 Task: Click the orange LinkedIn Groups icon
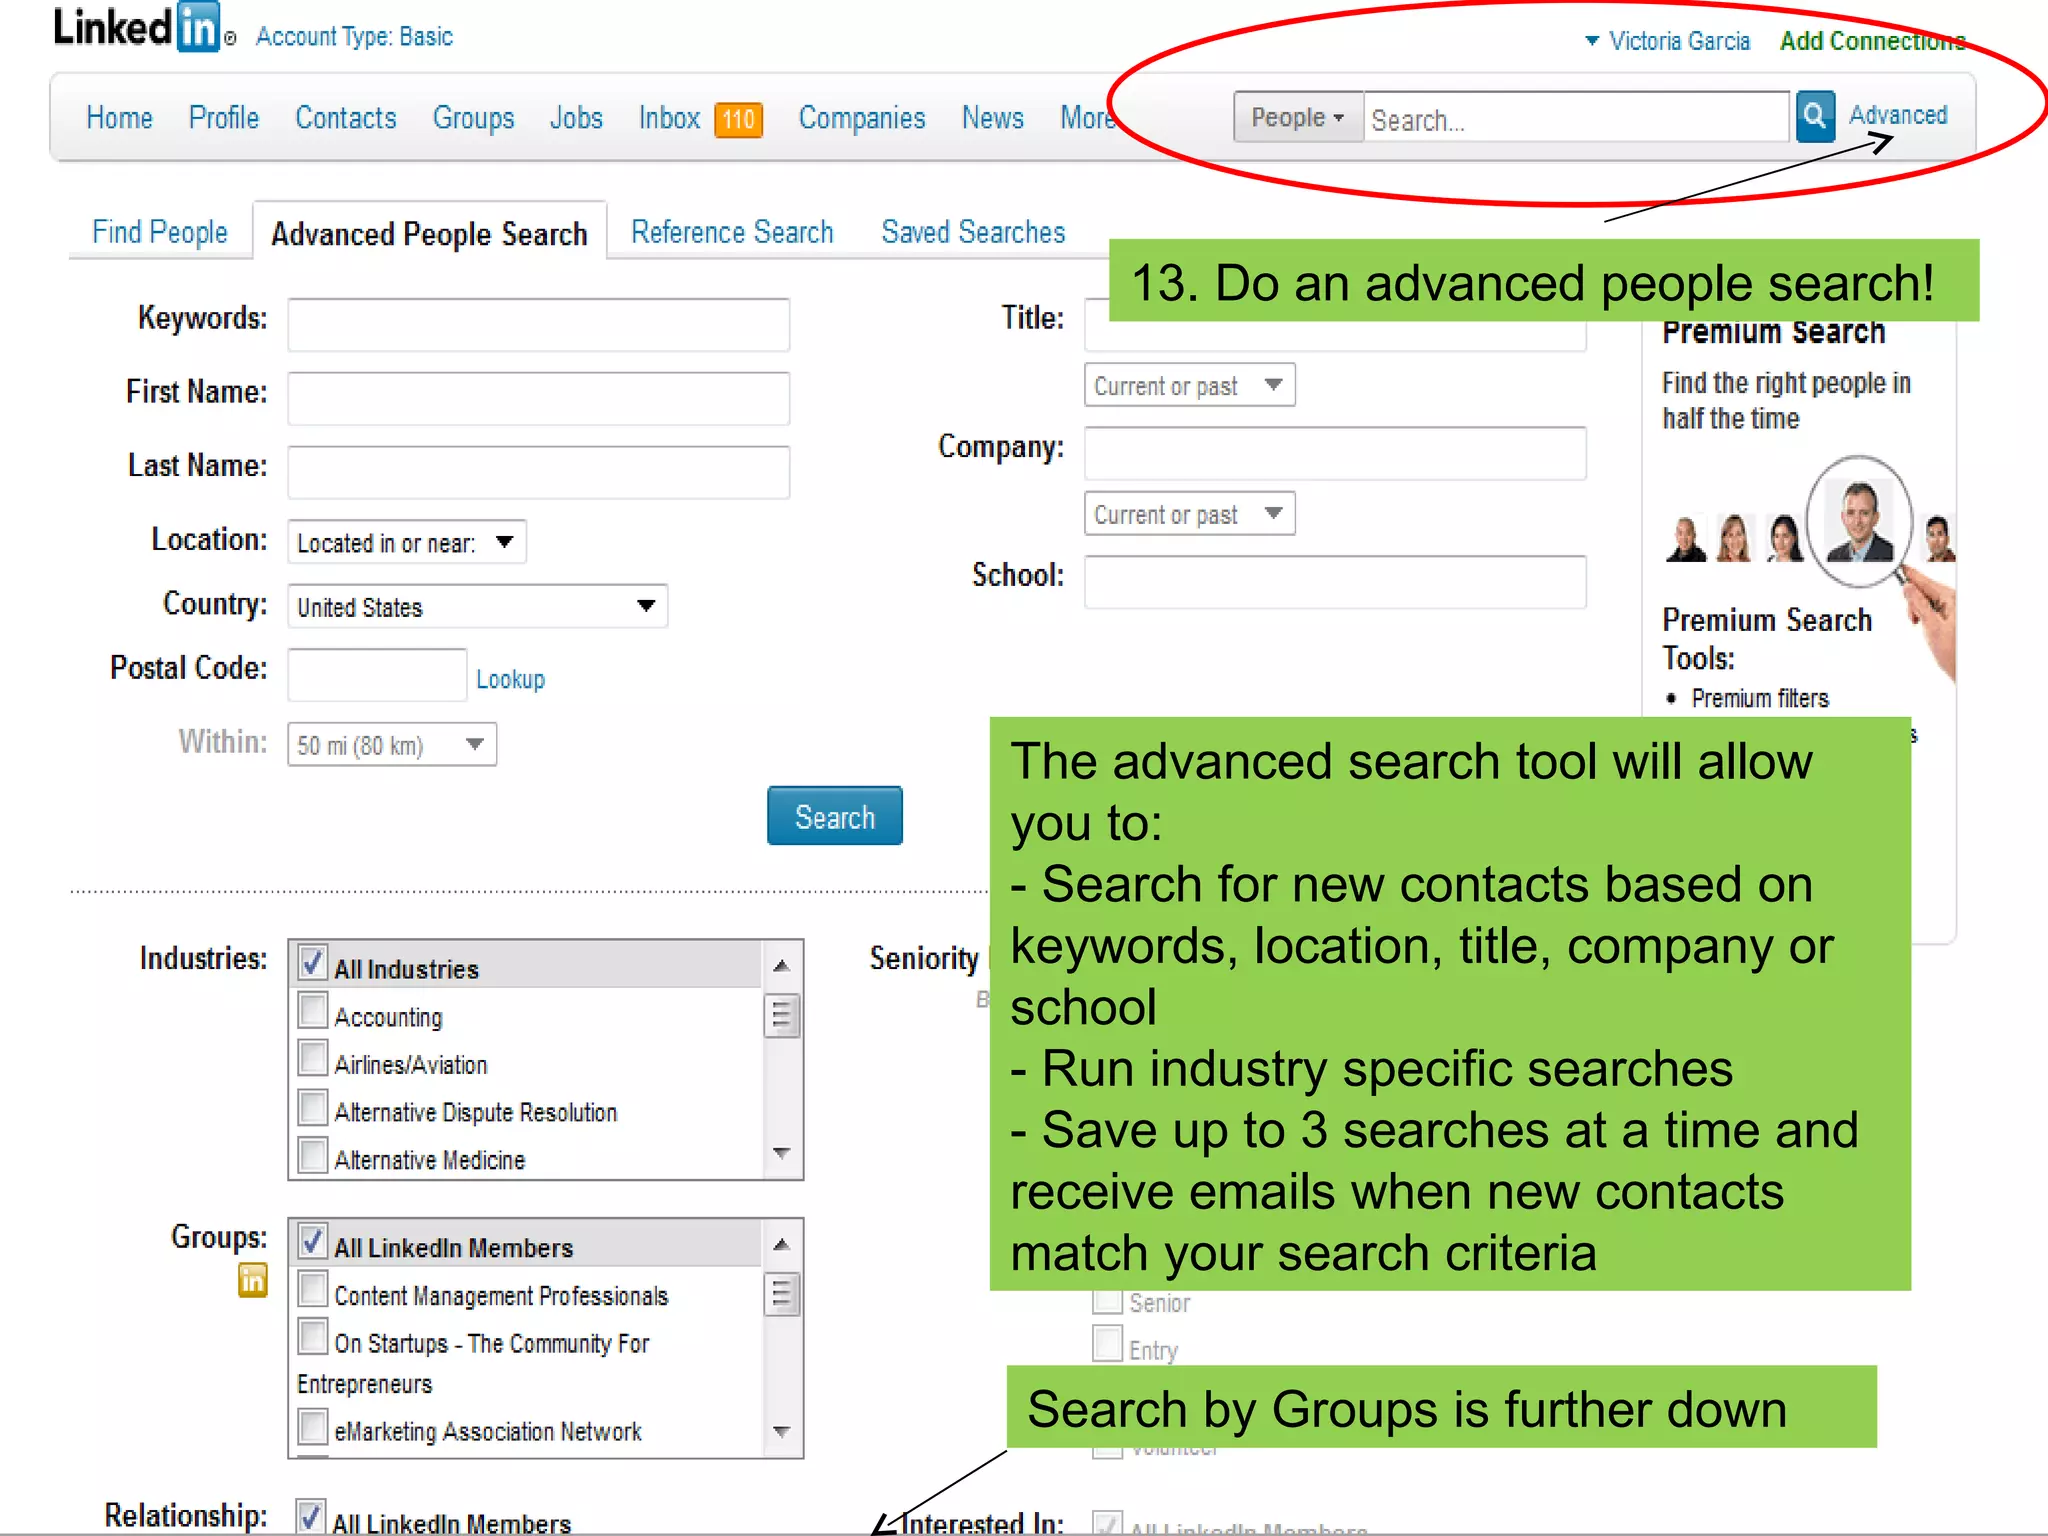tap(252, 1280)
